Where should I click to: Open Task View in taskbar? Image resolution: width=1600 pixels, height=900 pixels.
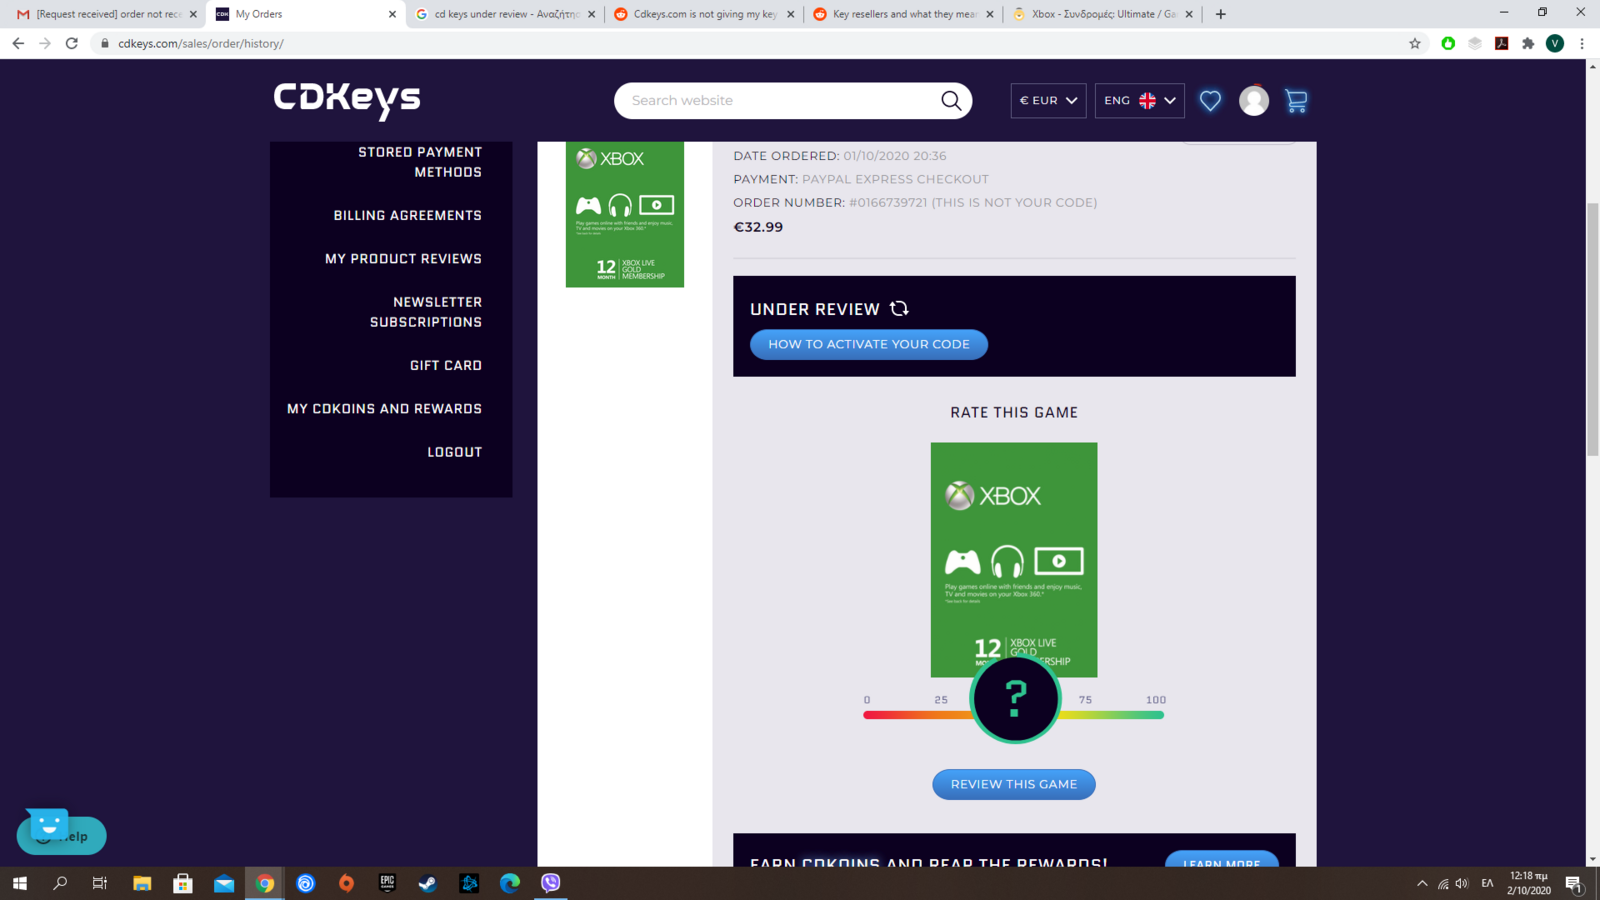pos(100,883)
